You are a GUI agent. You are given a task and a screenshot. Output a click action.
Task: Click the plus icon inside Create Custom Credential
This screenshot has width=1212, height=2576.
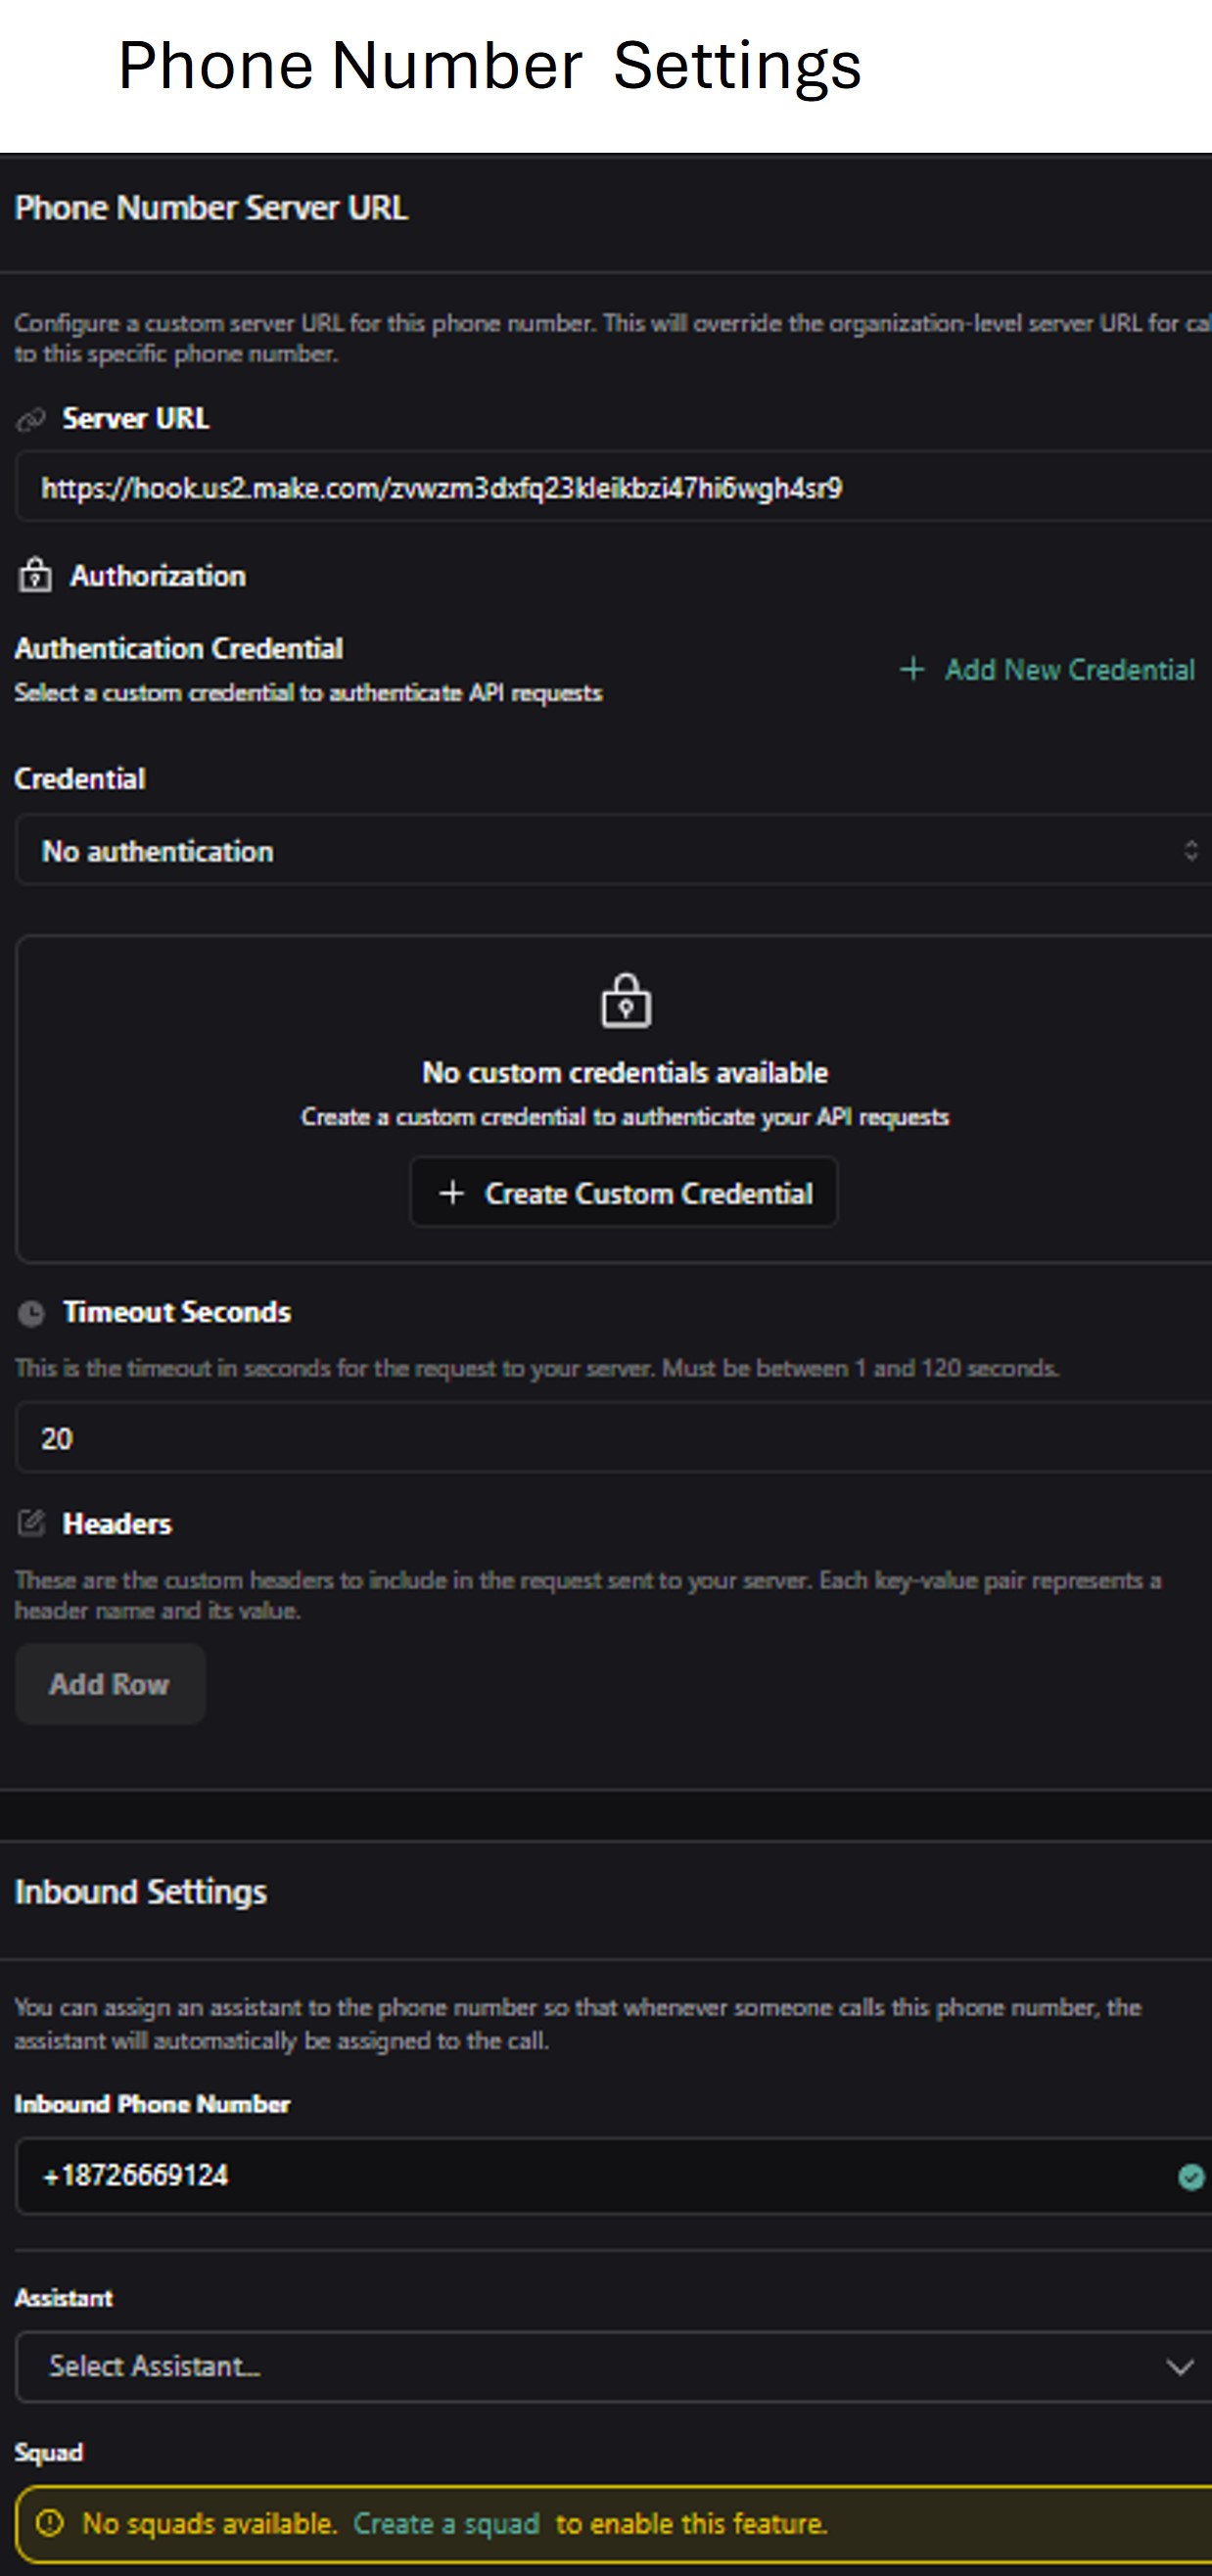[452, 1192]
